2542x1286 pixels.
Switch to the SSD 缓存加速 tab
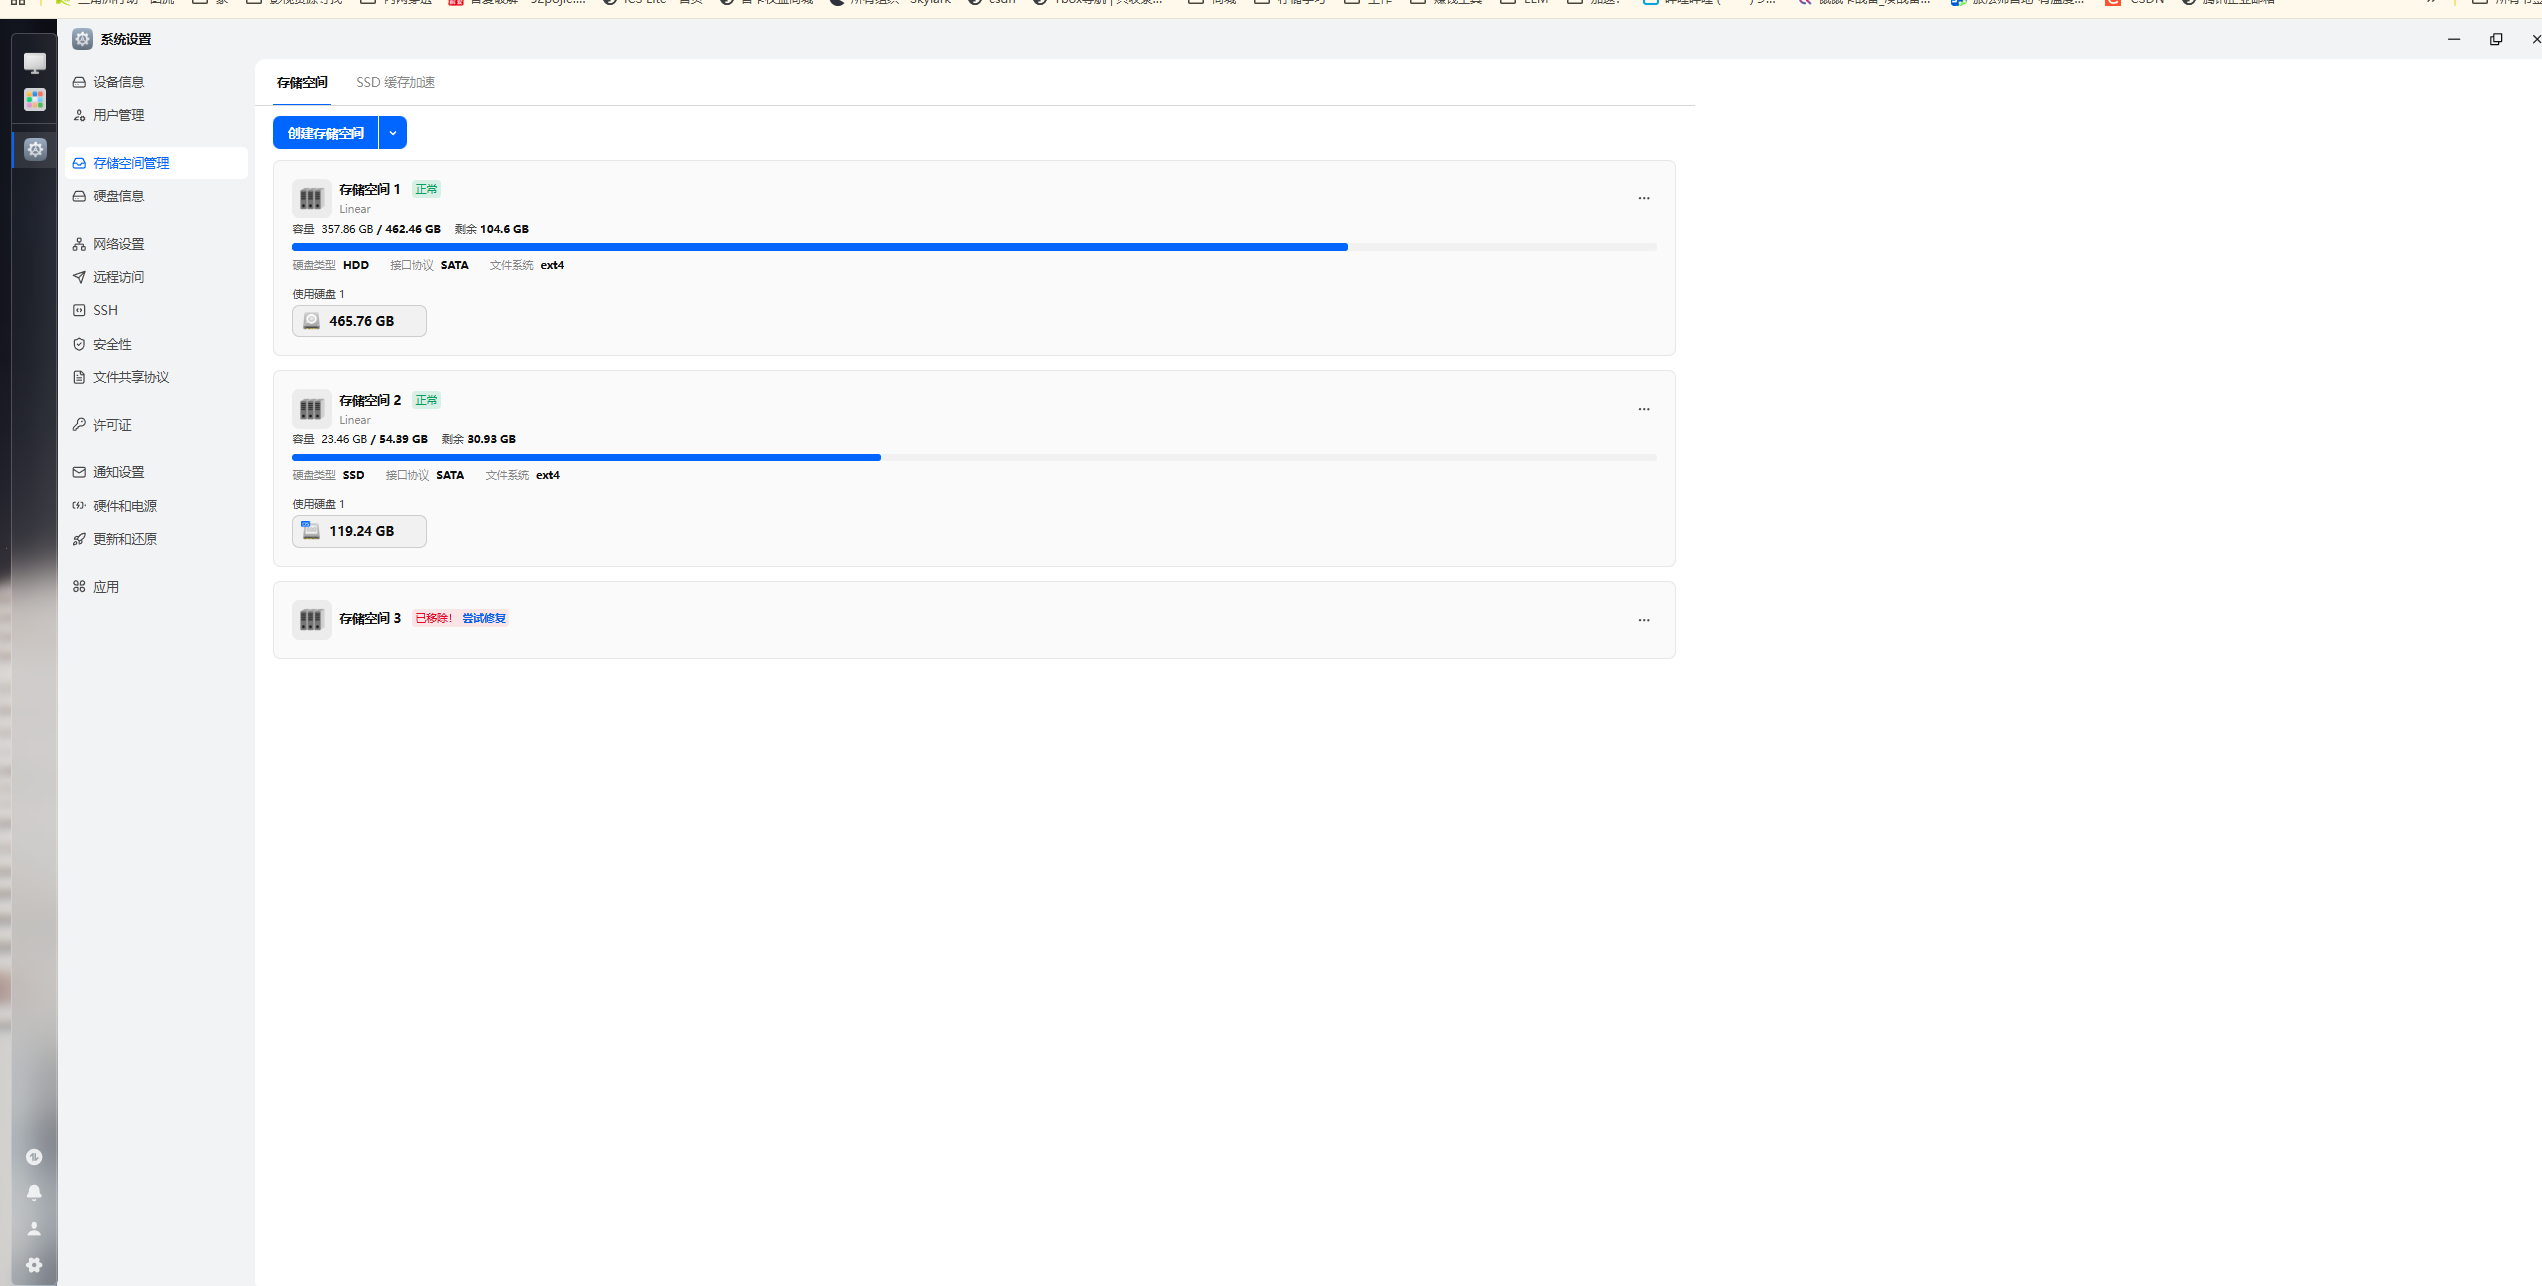pyautogui.click(x=395, y=82)
